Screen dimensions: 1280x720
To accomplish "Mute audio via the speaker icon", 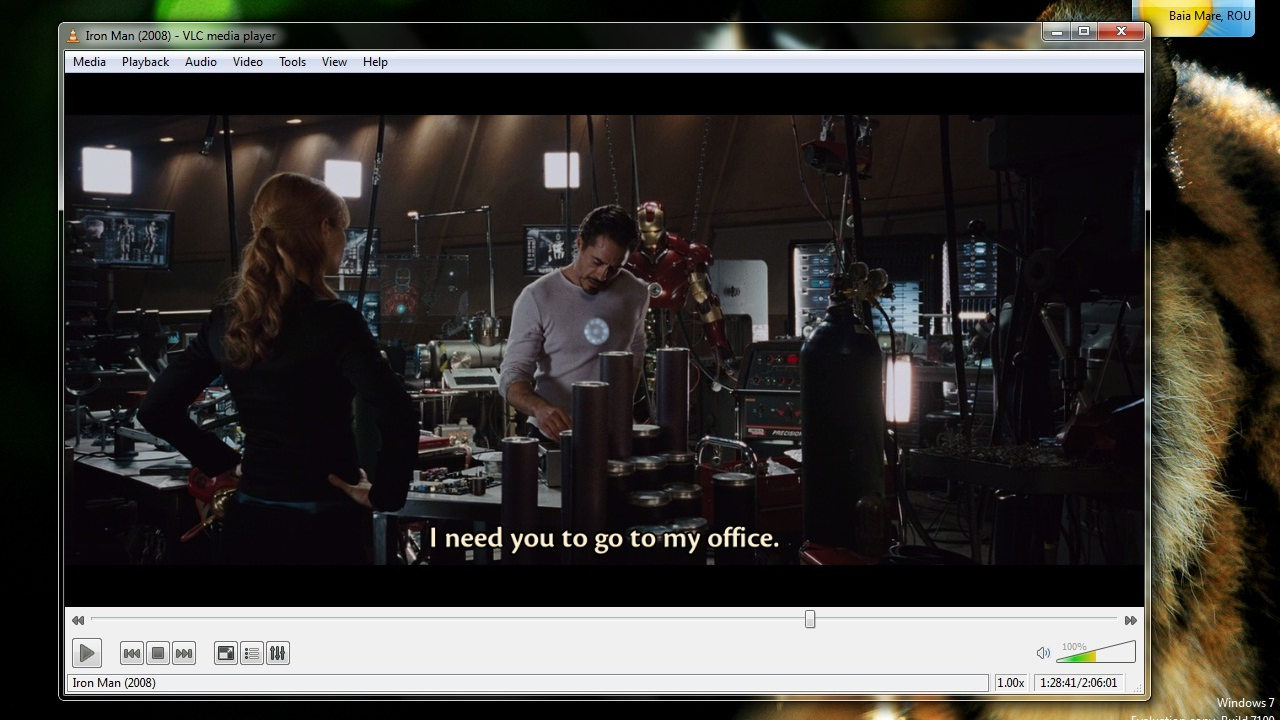I will pyautogui.click(x=1042, y=652).
